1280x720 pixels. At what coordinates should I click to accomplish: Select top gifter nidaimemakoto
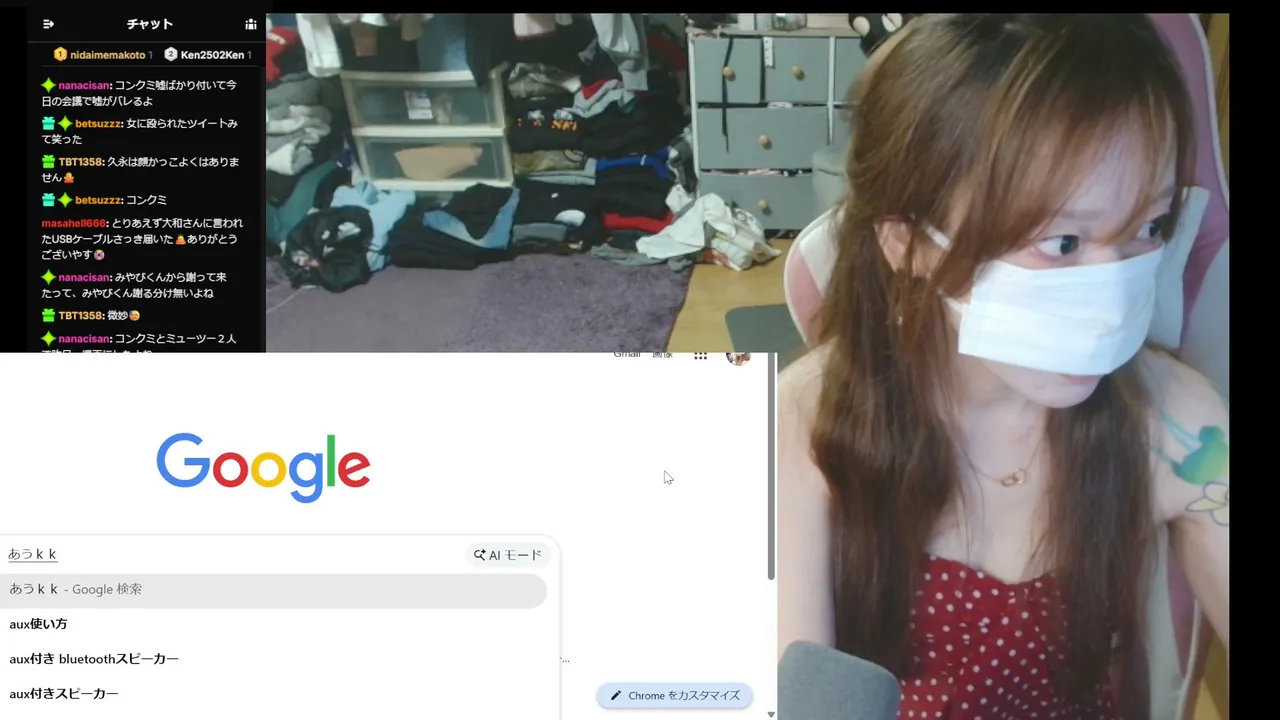pyautogui.click(x=103, y=54)
